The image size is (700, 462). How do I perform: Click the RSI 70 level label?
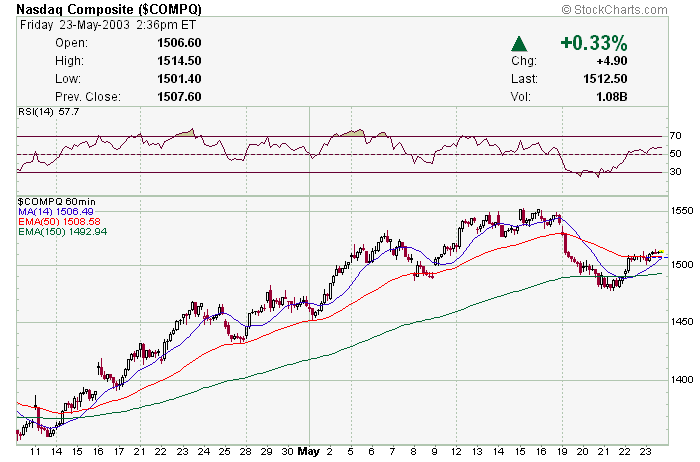tap(675, 136)
